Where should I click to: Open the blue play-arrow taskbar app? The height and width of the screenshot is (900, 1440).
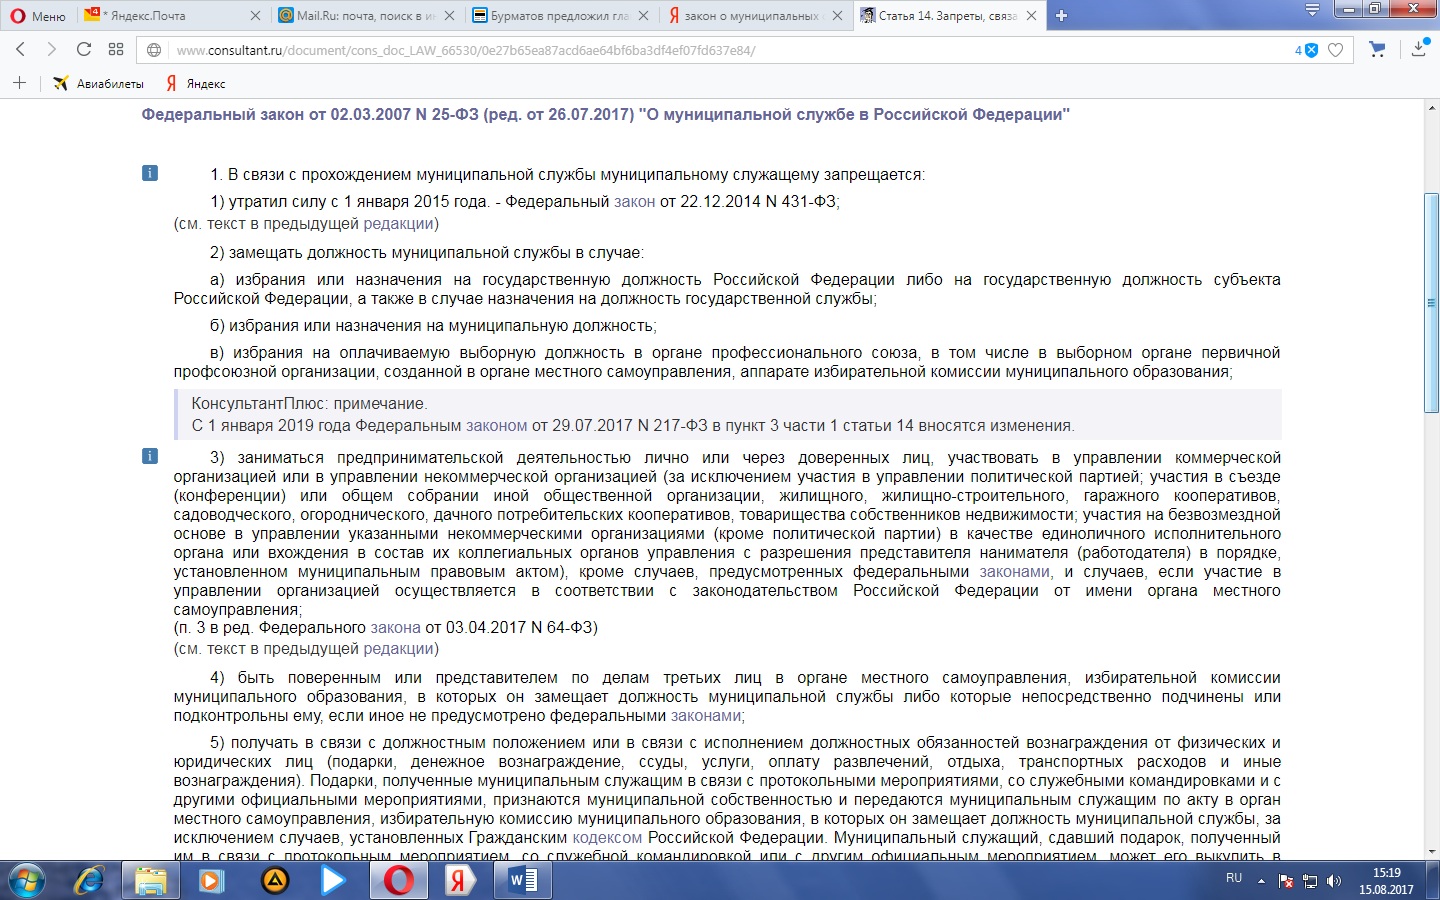tap(334, 881)
